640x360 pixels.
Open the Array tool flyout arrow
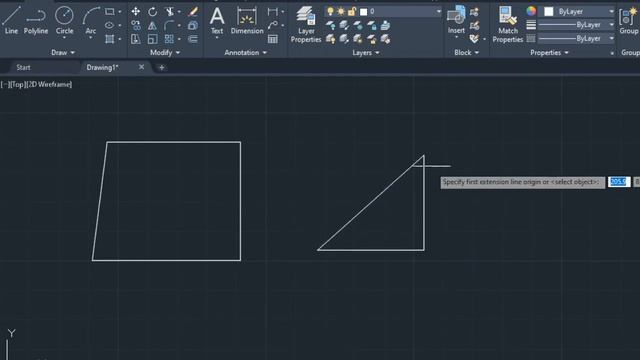(x=179, y=39)
